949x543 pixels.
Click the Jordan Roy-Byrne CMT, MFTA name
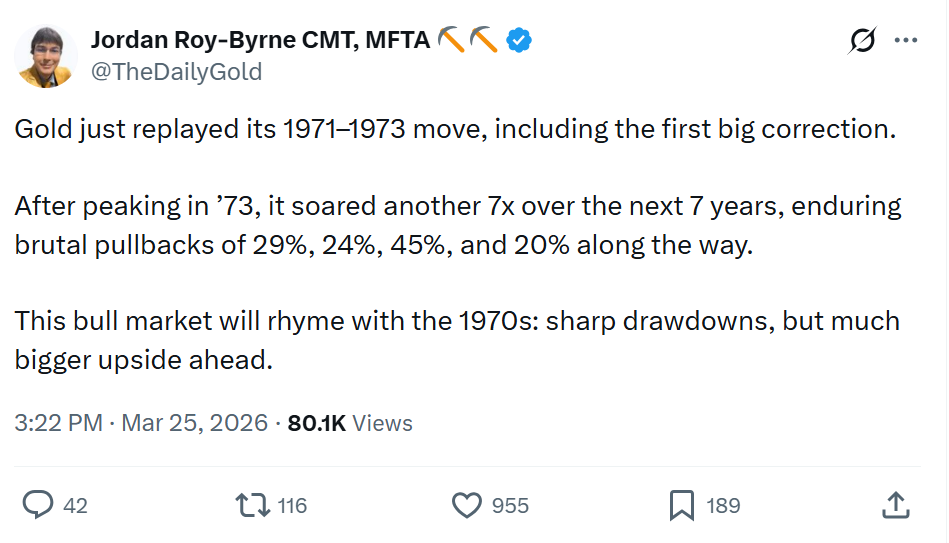point(260,40)
